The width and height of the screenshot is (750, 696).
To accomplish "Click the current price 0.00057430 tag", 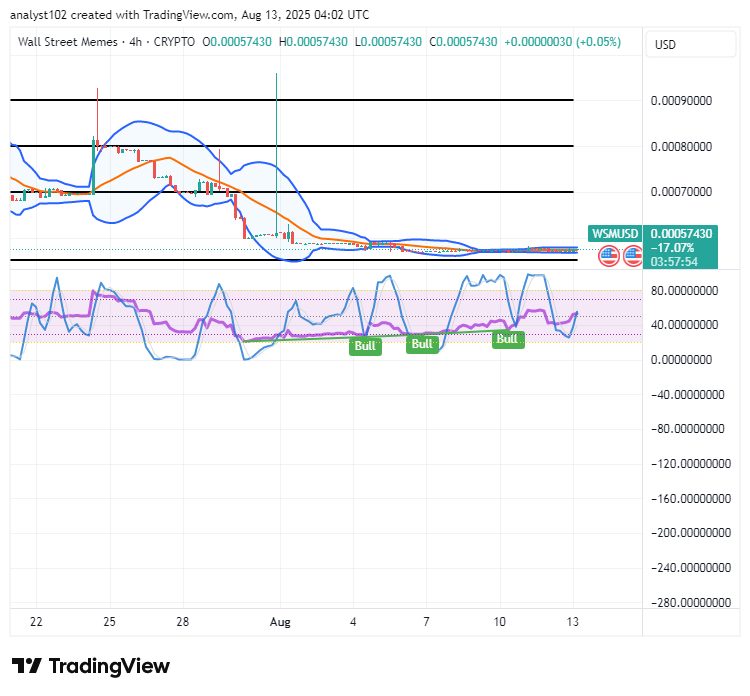I will click(681, 233).
